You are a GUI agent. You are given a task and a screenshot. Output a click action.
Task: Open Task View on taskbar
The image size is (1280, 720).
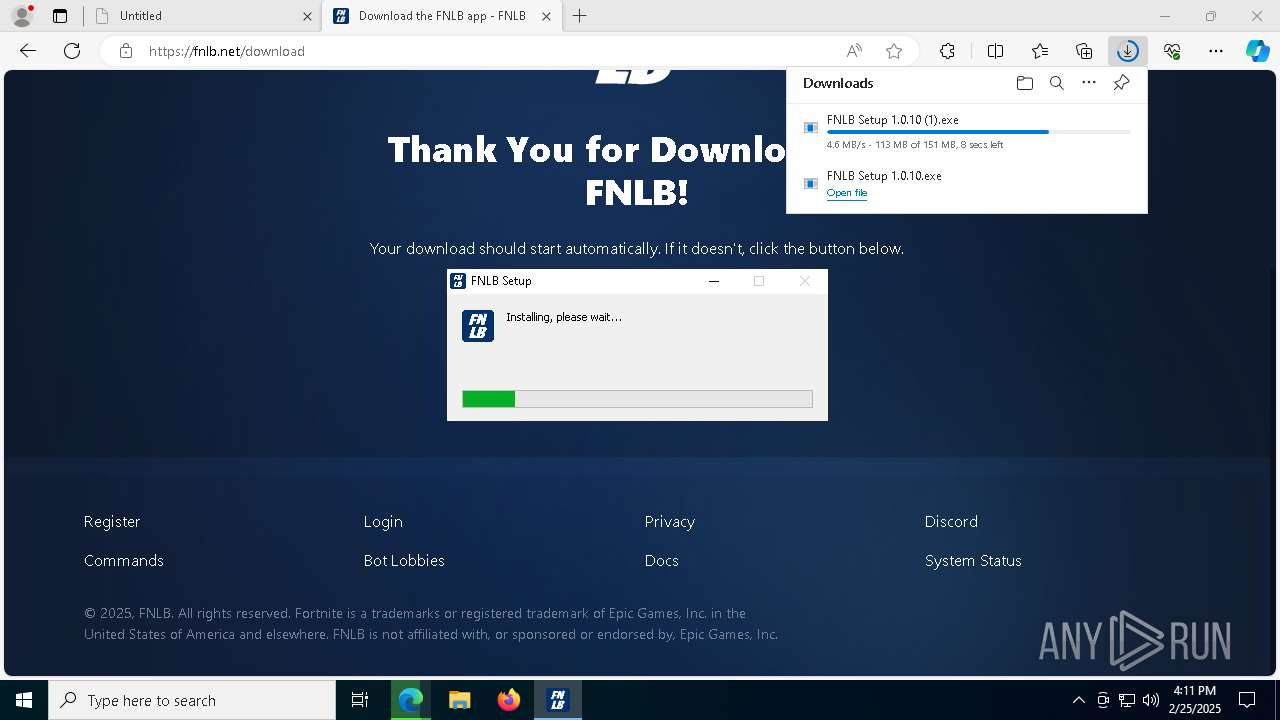(x=360, y=700)
